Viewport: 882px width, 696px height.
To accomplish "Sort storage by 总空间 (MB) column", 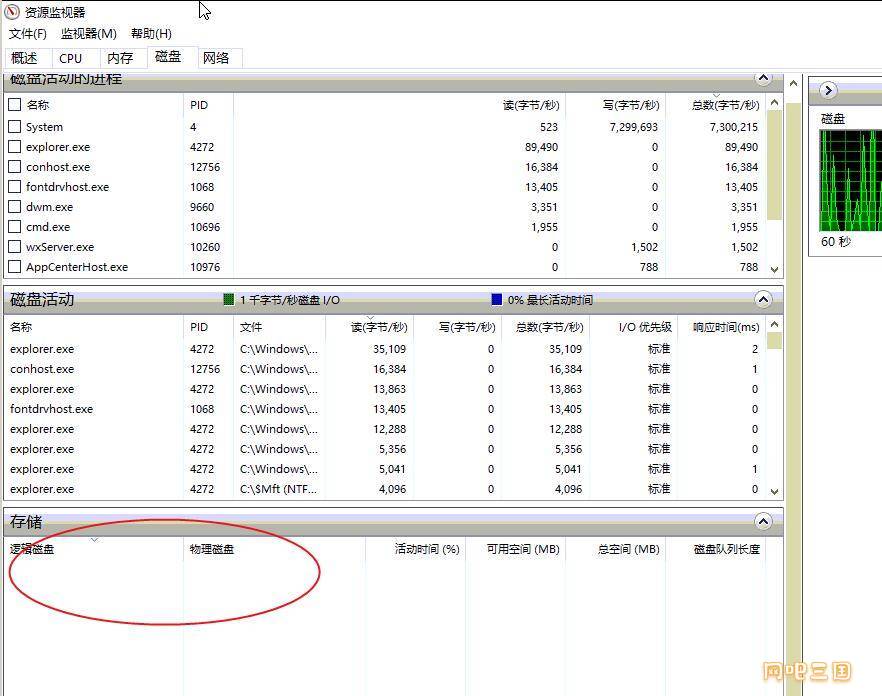I will pos(628,549).
